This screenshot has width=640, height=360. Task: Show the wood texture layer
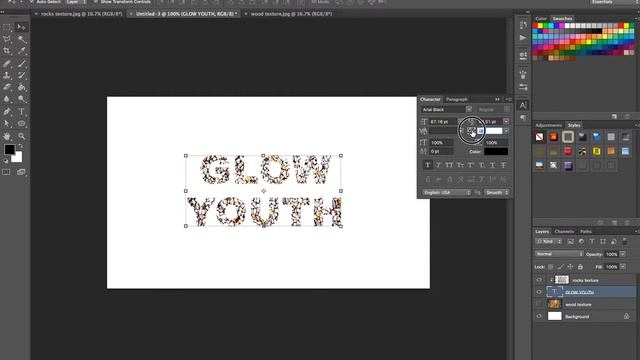click(x=539, y=304)
